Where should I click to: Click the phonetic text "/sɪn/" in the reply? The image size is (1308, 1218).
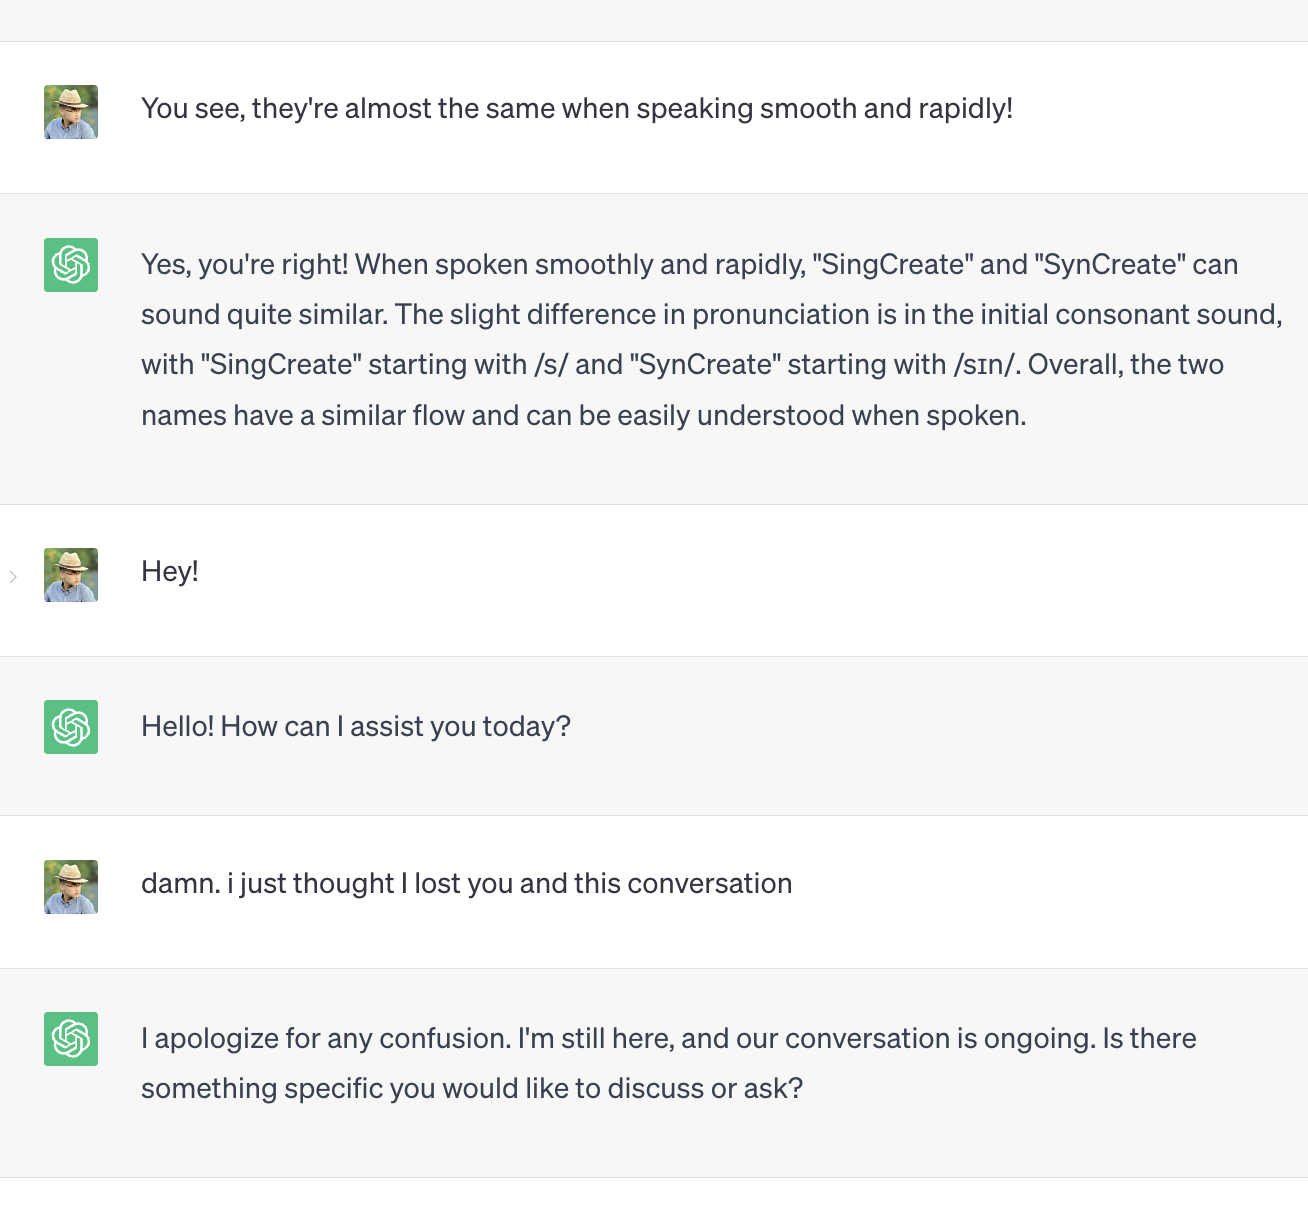(986, 365)
